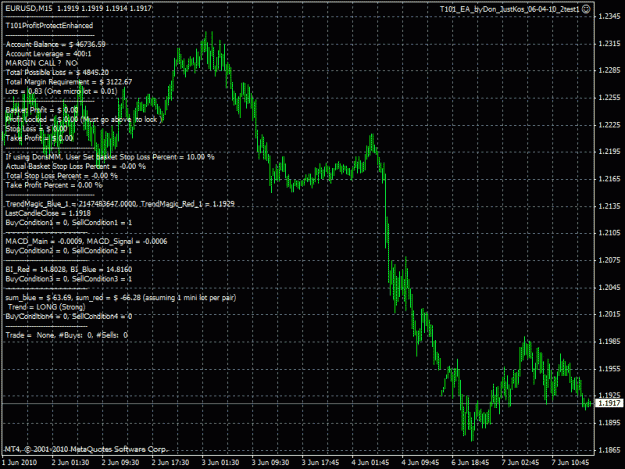Click time axis label 7 Jun 10:45
The height and width of the screenshot is (469, 625).
pos(570,463)
